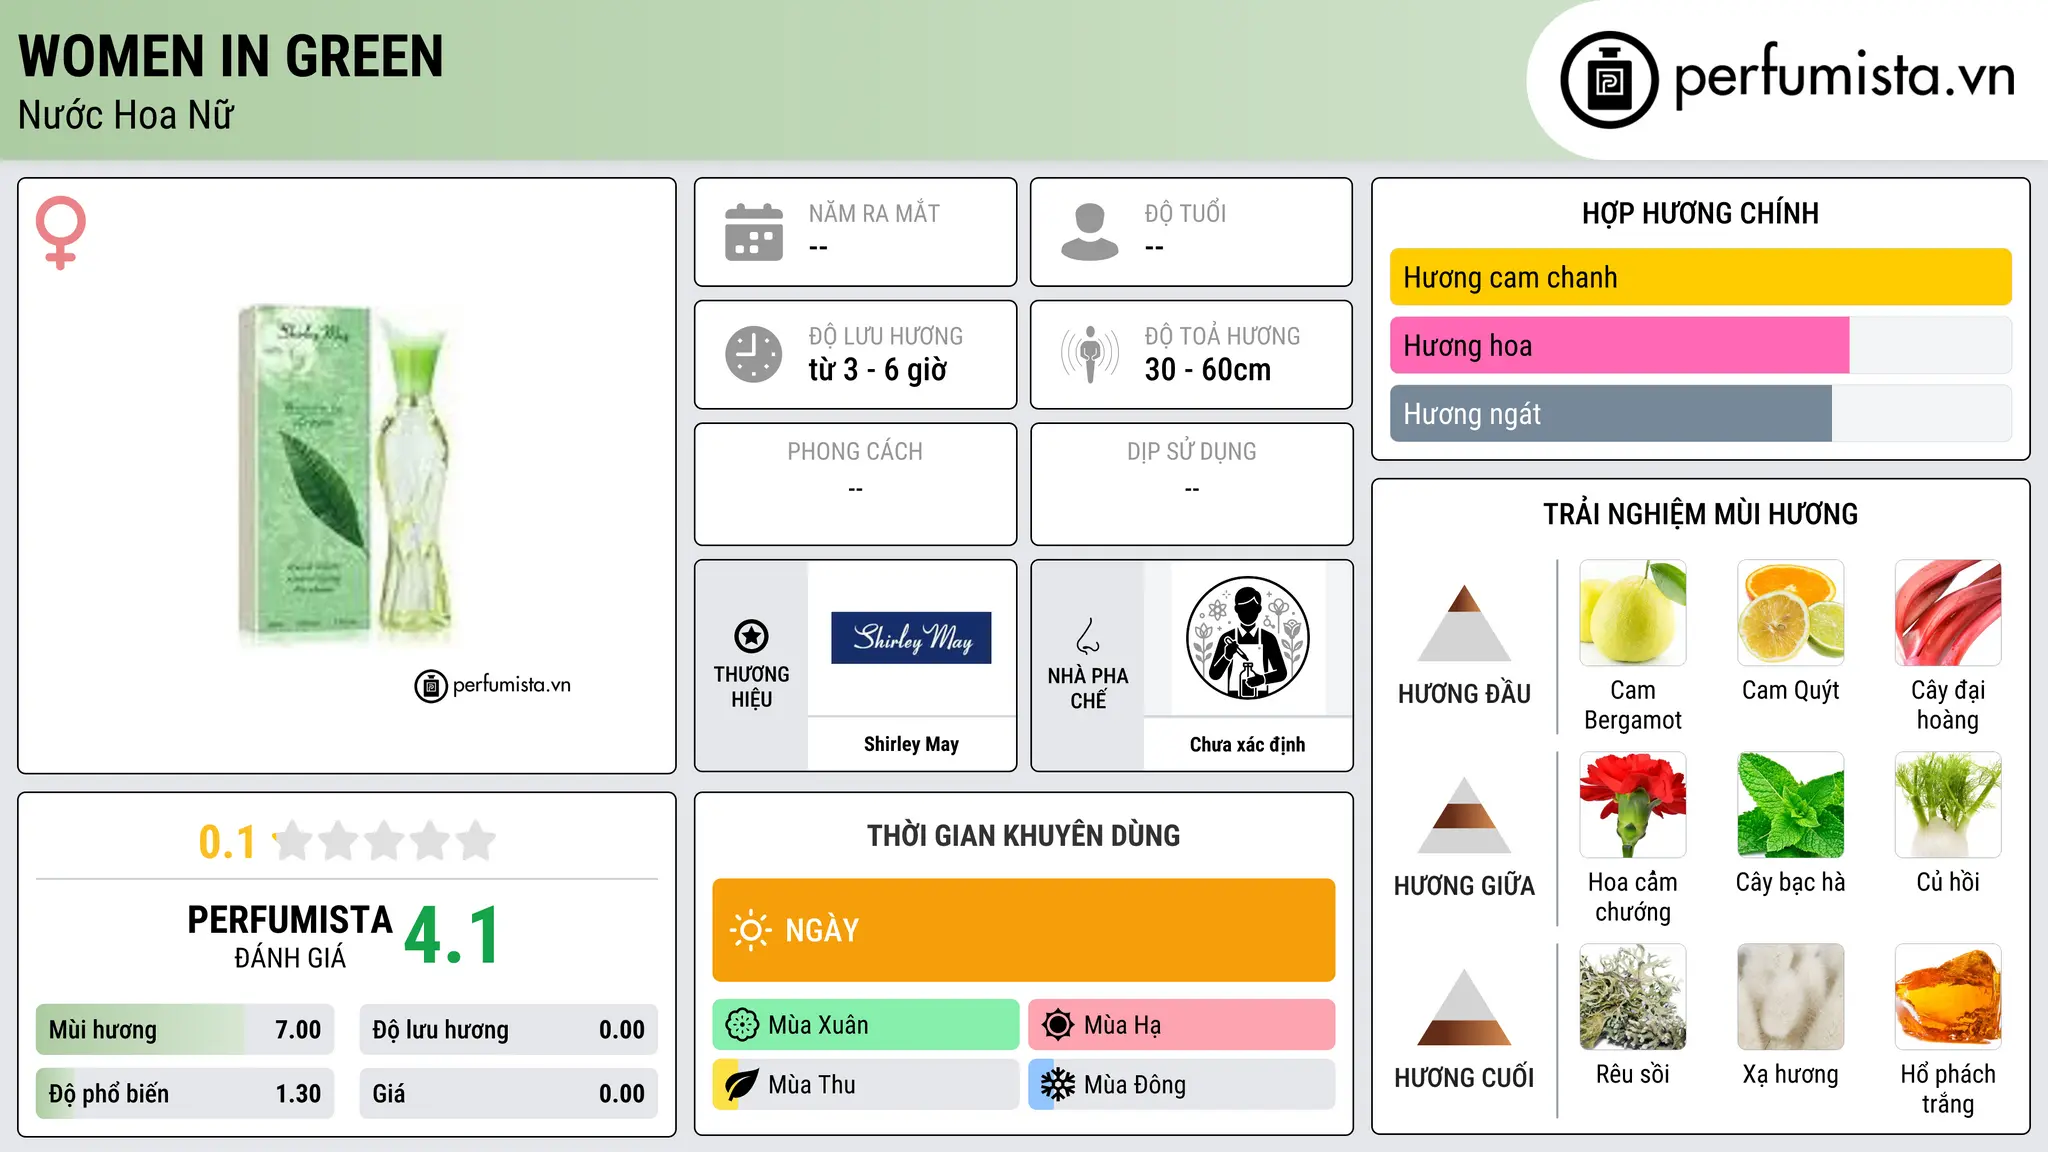
Task: Click the green 4.1 Perfumista rating
Action: click(452, 936)
